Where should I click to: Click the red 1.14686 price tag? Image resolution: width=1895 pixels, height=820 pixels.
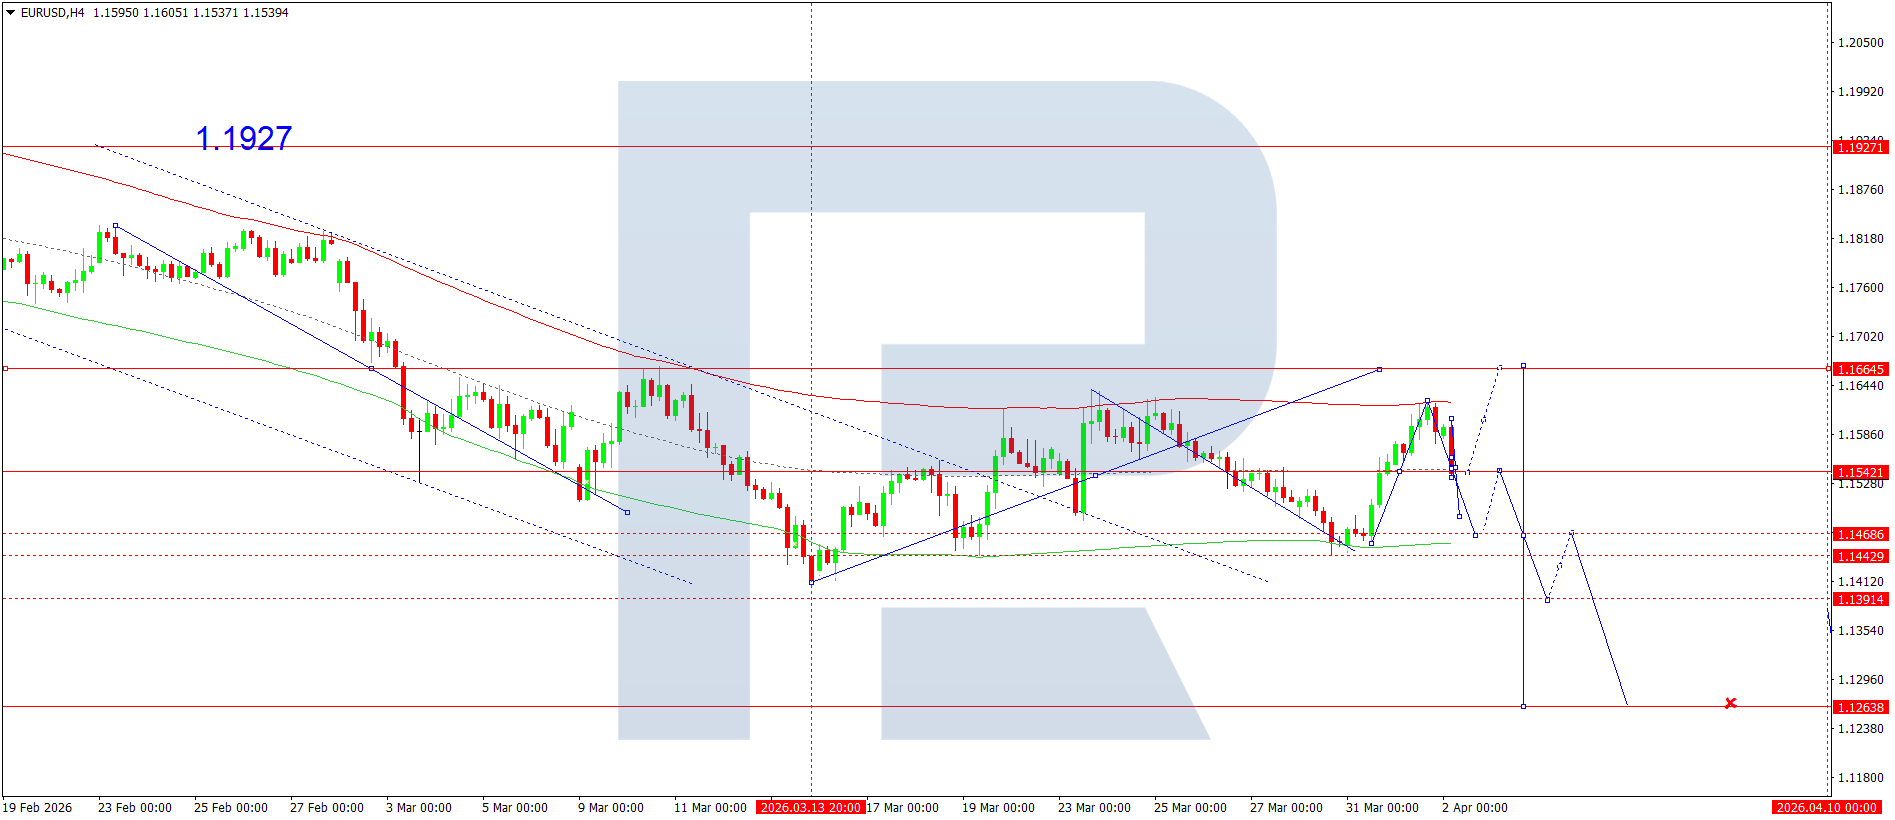(x=1859, y=534)
